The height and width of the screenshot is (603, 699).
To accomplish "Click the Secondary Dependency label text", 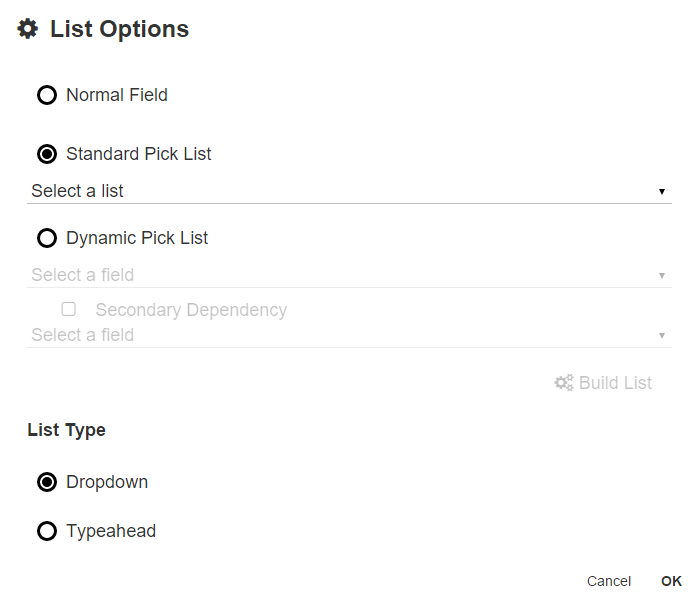I will (191, 310).
